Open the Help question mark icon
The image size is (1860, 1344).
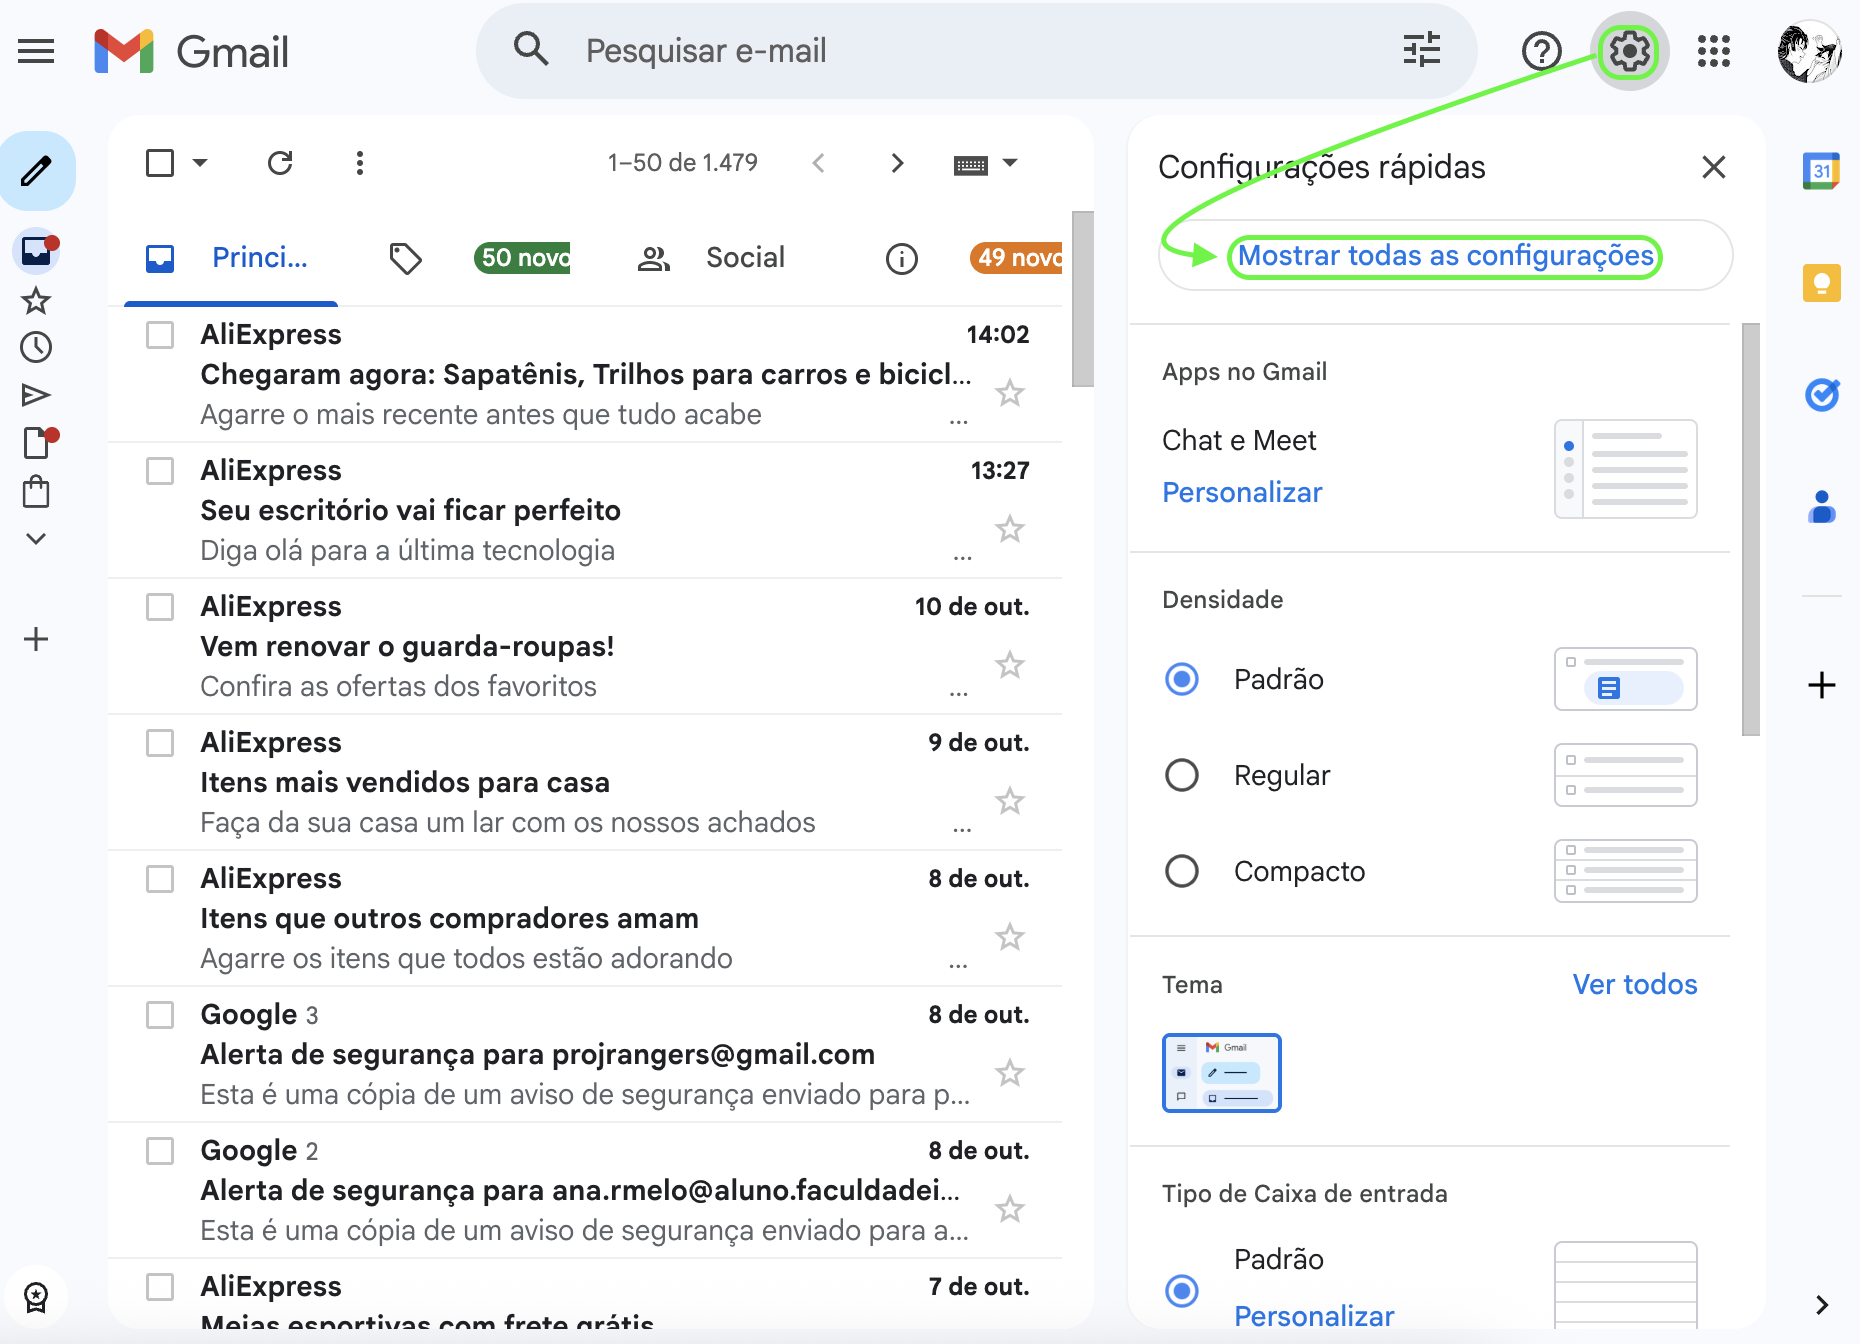click(1541, 50)
